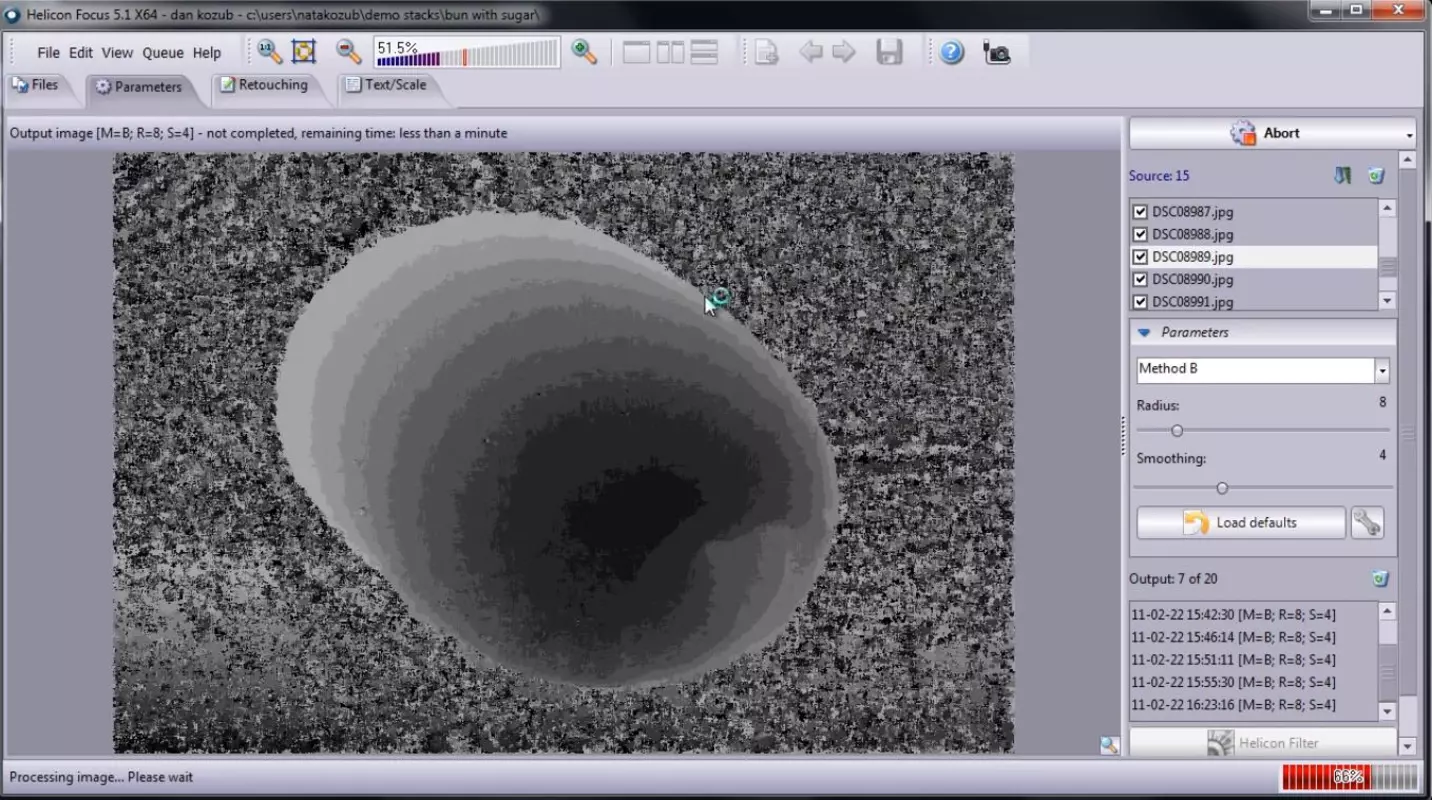Screen dimensions: 1432x800
Task: Click the camera remote shooting icon
Action: (997, 52)
